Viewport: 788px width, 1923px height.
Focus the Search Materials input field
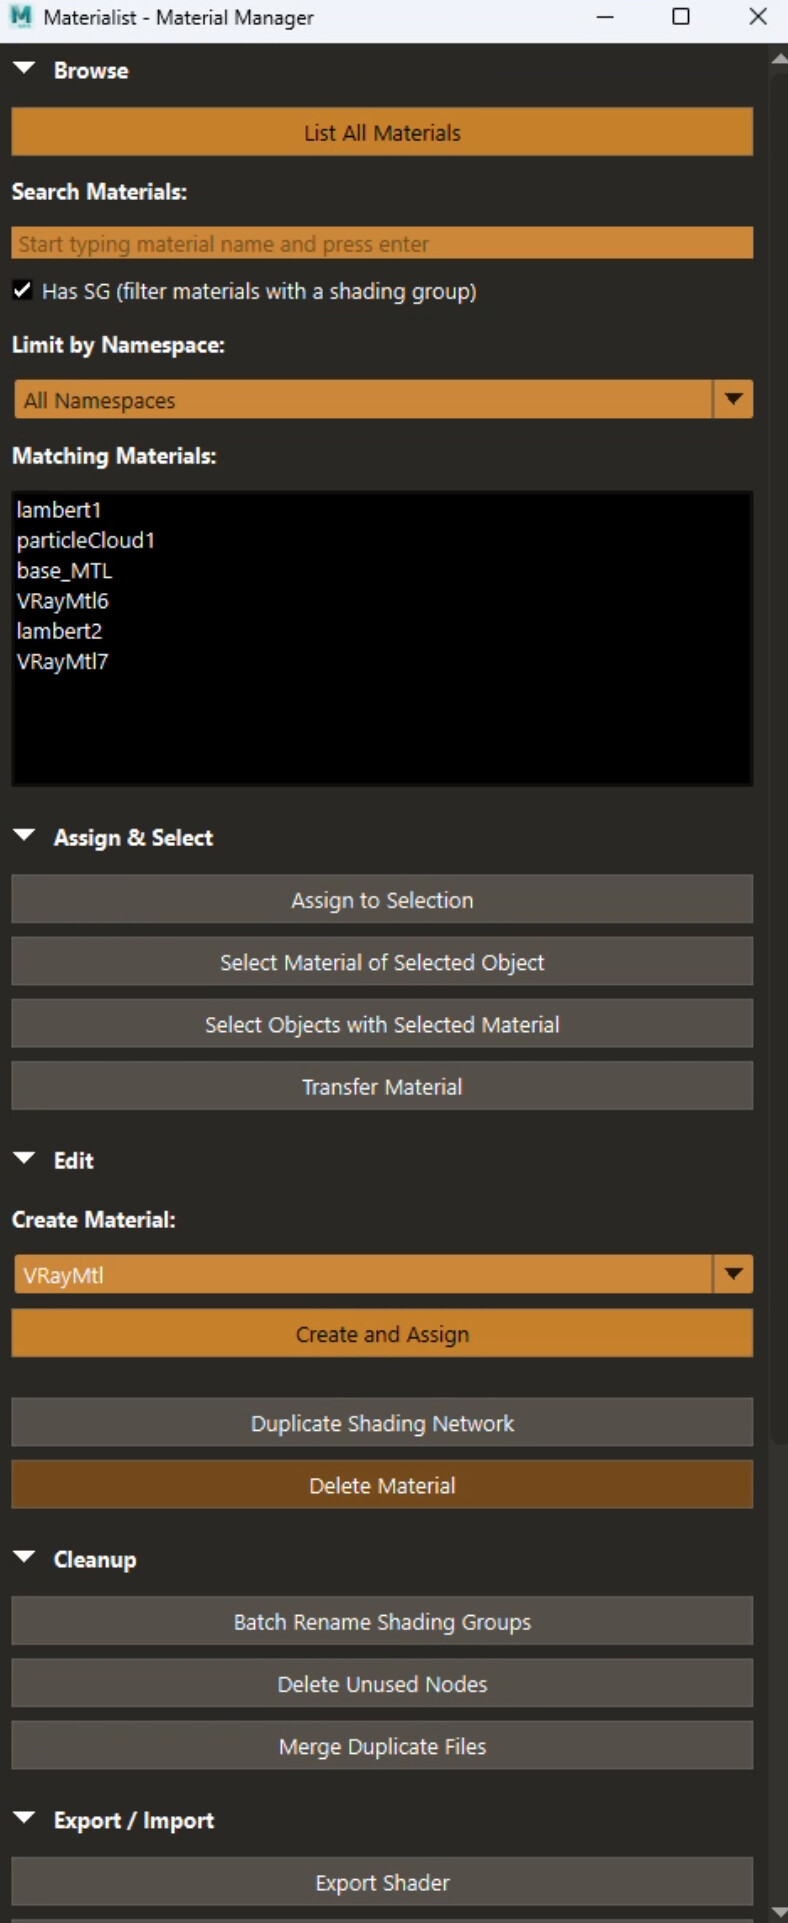[383, 244]
